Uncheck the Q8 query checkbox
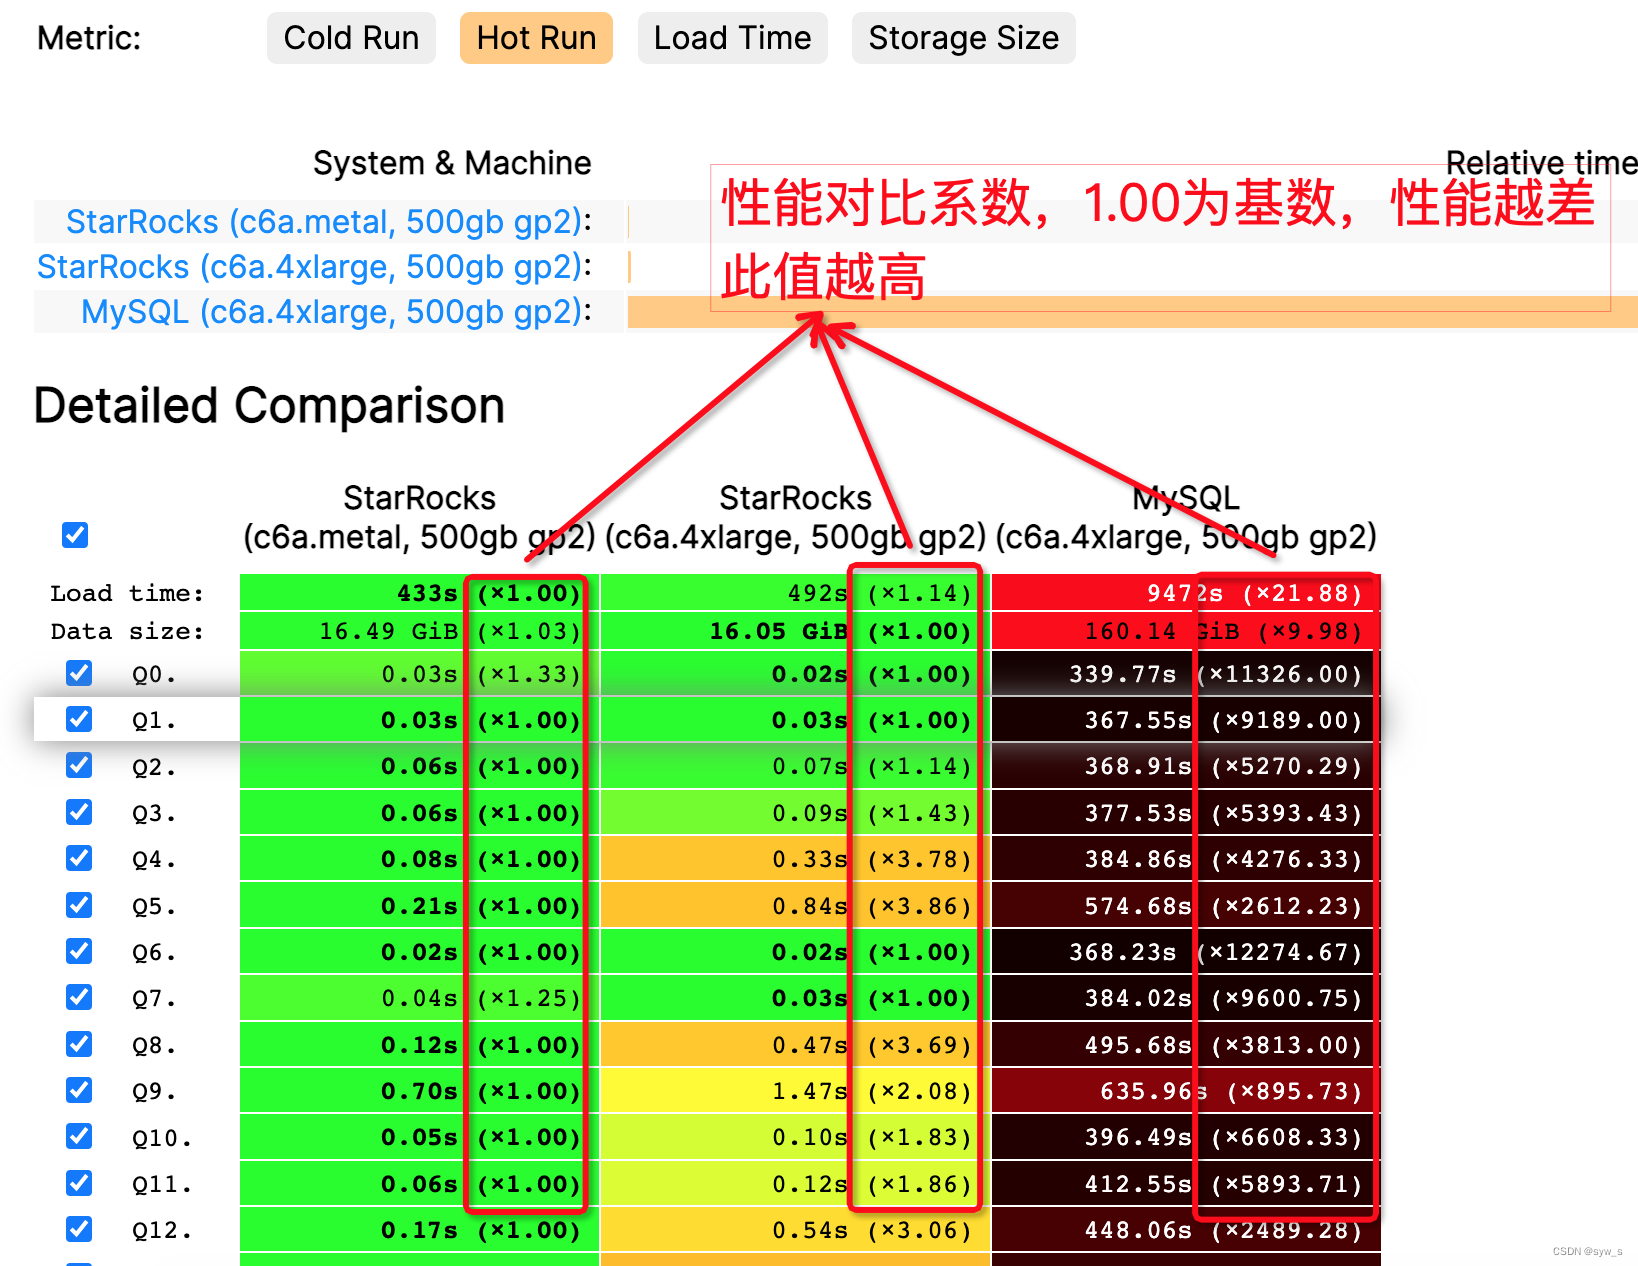This screenshot has width=1638, height=1266. tap(79, 1044)
